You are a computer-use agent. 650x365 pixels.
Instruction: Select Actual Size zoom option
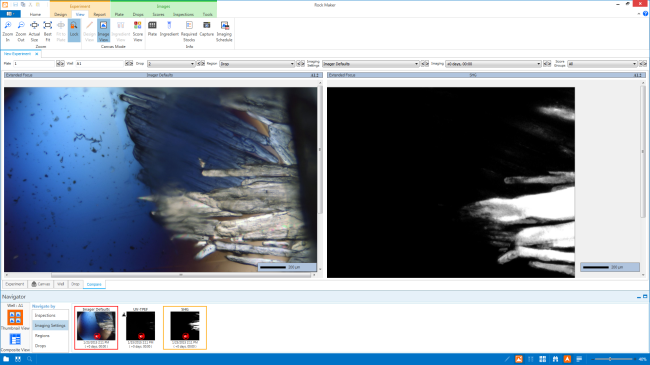click(x=34, y=31)
